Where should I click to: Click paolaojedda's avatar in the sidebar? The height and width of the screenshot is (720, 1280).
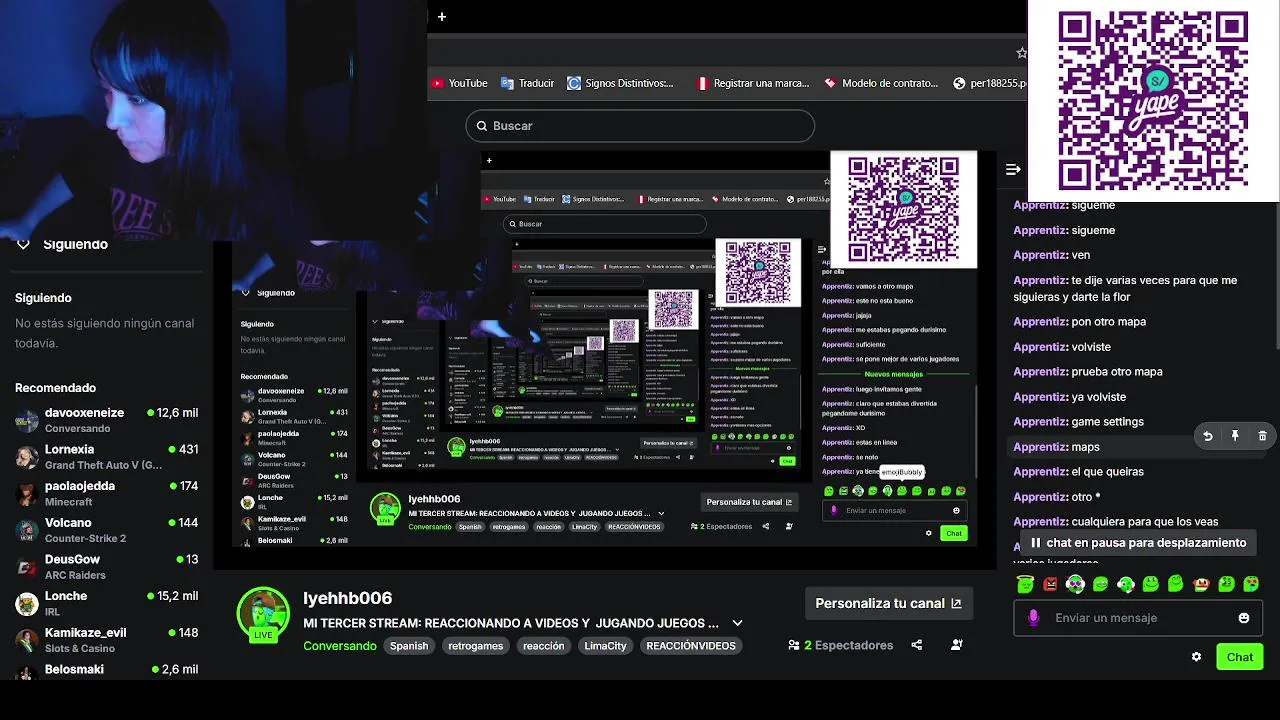point(27,493)
